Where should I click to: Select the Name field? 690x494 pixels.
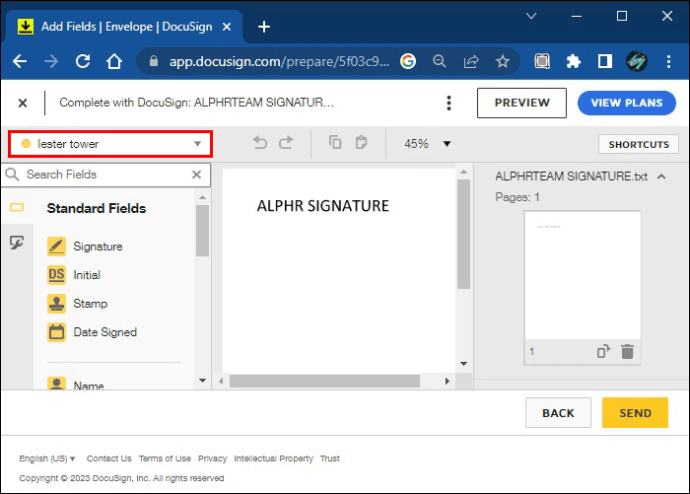click(x=76, y=384)
